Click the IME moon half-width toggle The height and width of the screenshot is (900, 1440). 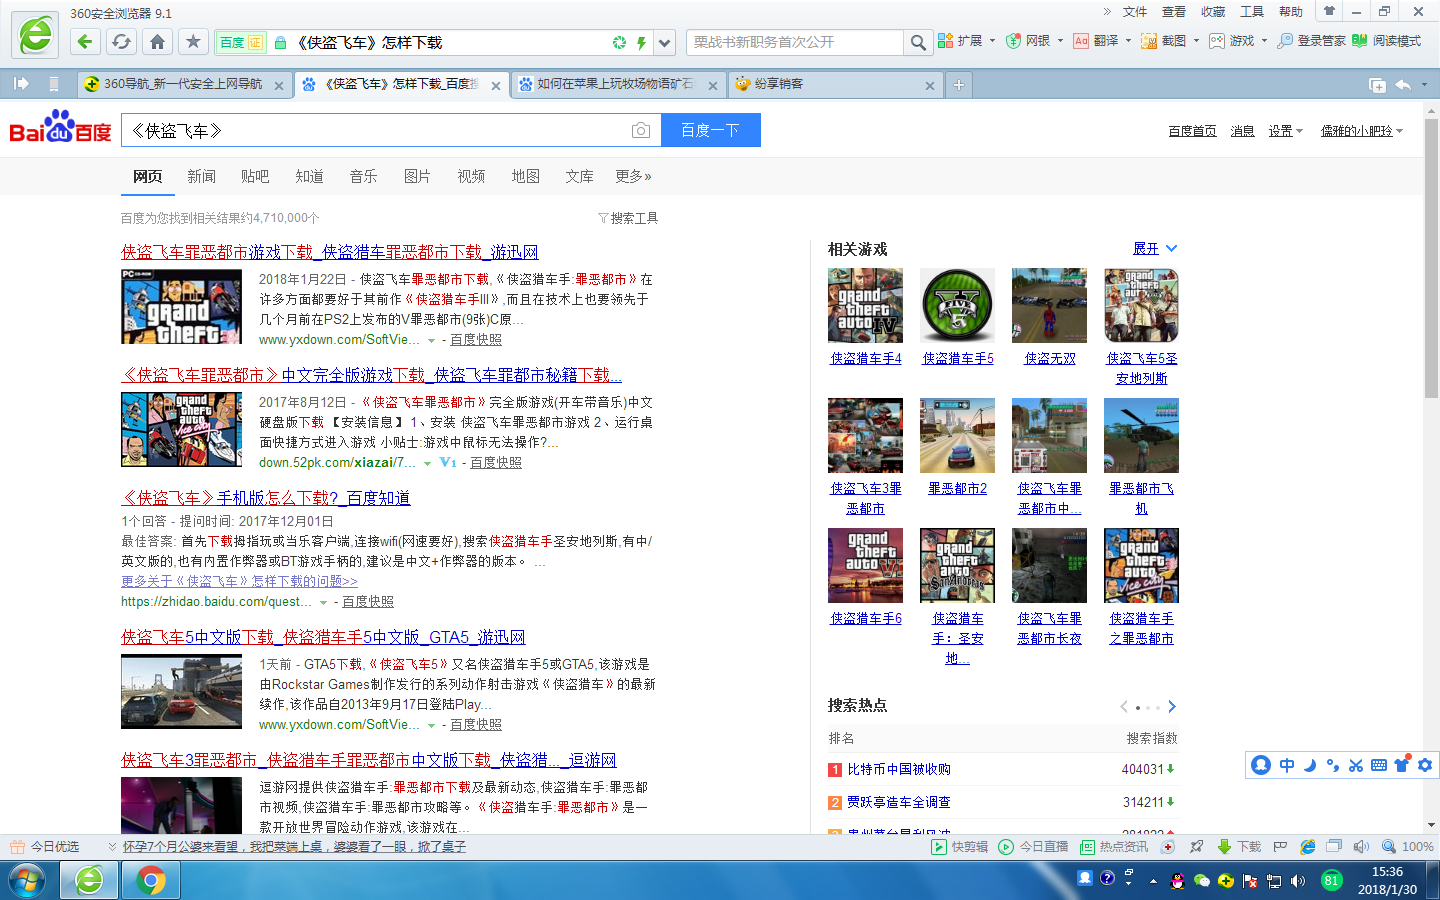click(1310, 765)
